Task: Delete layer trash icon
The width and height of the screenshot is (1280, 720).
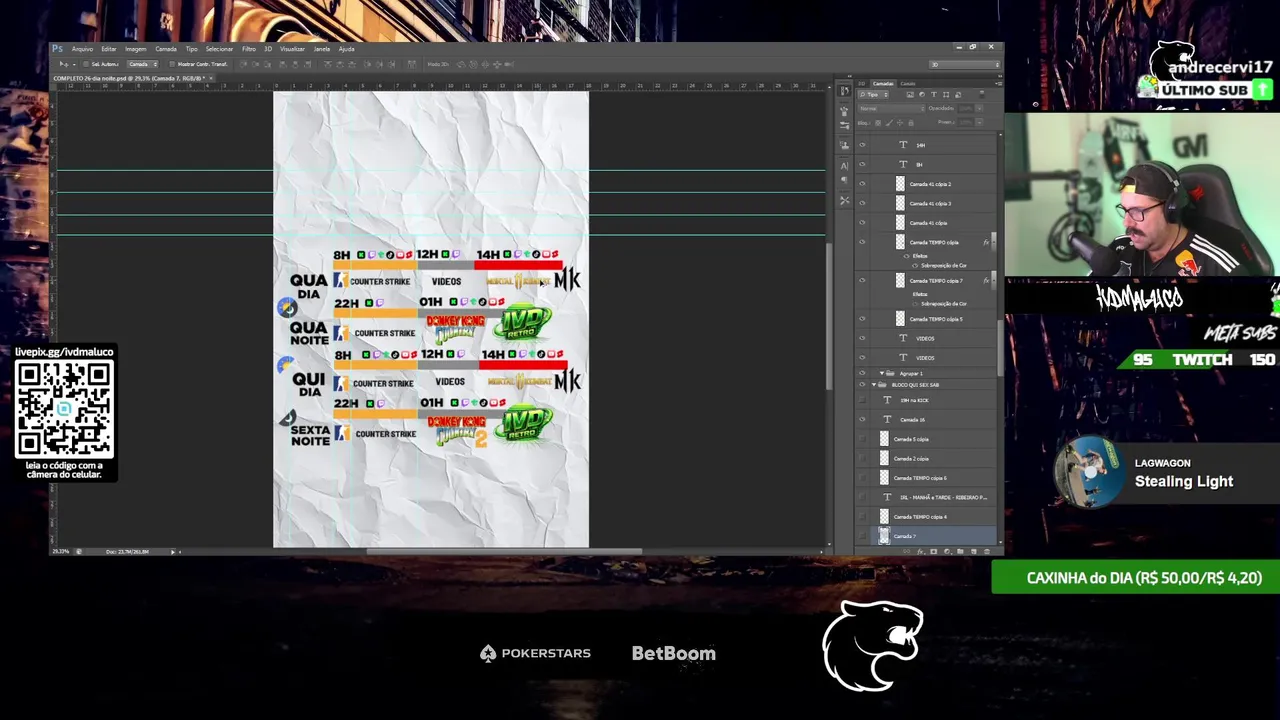Action: (987, 552)
